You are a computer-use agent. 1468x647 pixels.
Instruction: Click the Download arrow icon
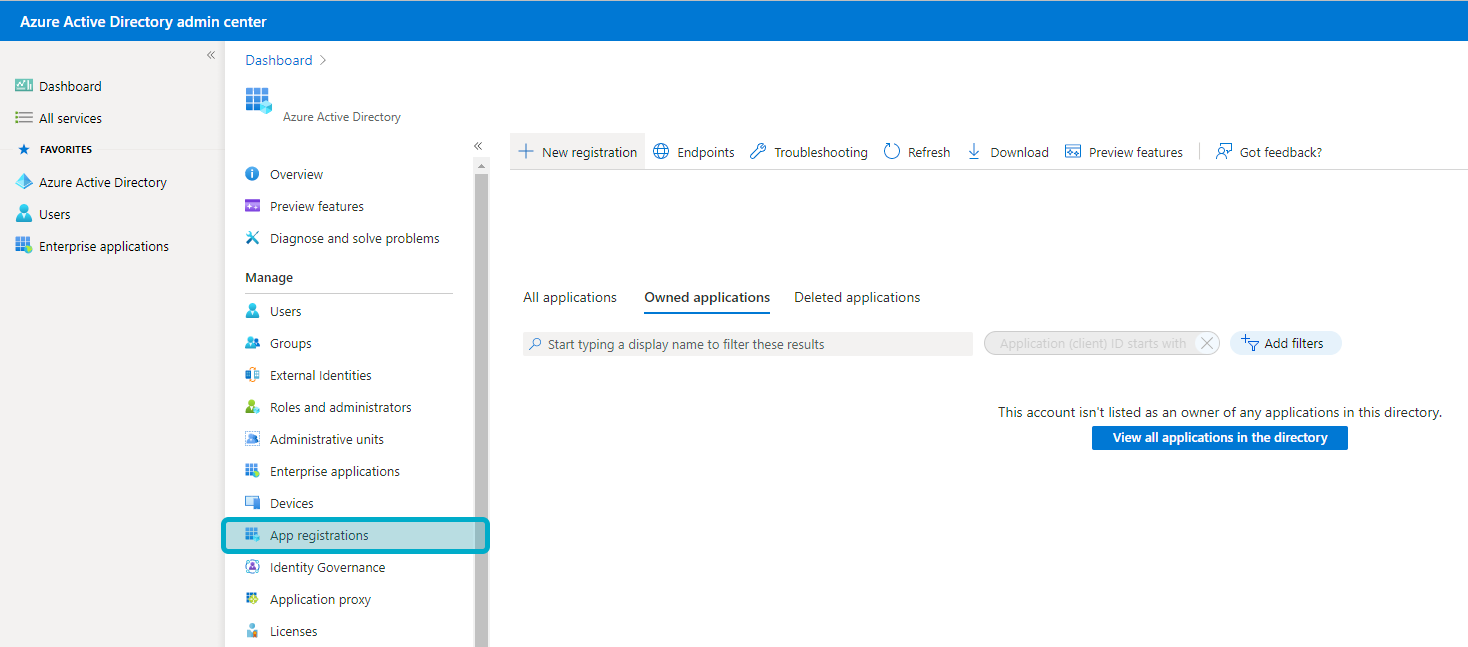click(974, 152)
